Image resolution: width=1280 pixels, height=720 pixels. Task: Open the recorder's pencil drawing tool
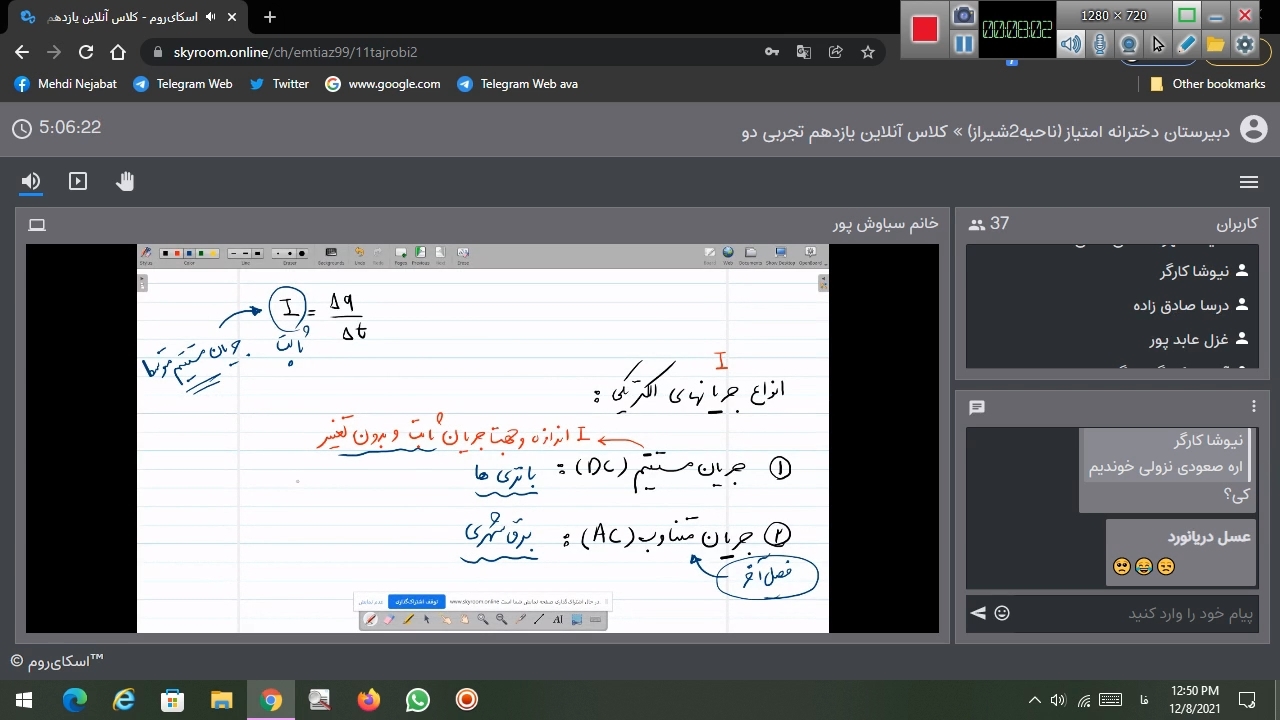[1187, 44]
